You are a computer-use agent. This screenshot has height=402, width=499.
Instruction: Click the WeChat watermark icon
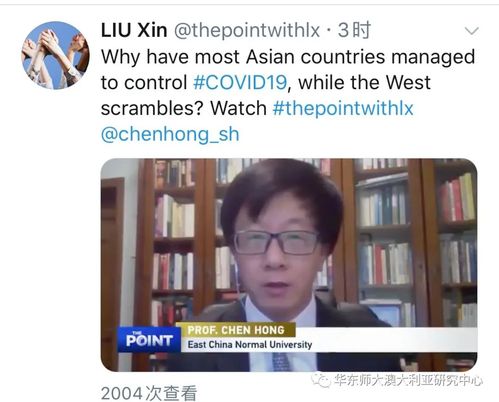(320, 381)
